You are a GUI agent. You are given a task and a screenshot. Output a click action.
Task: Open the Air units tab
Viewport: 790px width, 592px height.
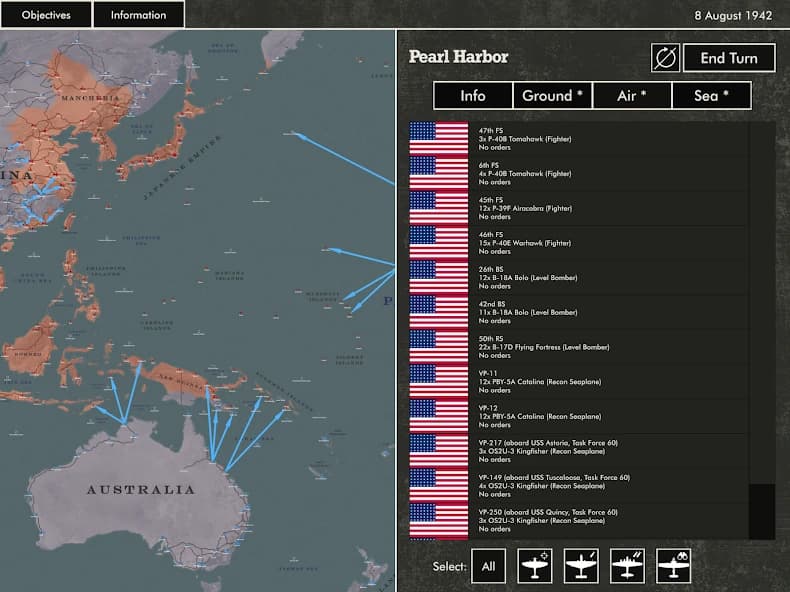tap(631, 96)
